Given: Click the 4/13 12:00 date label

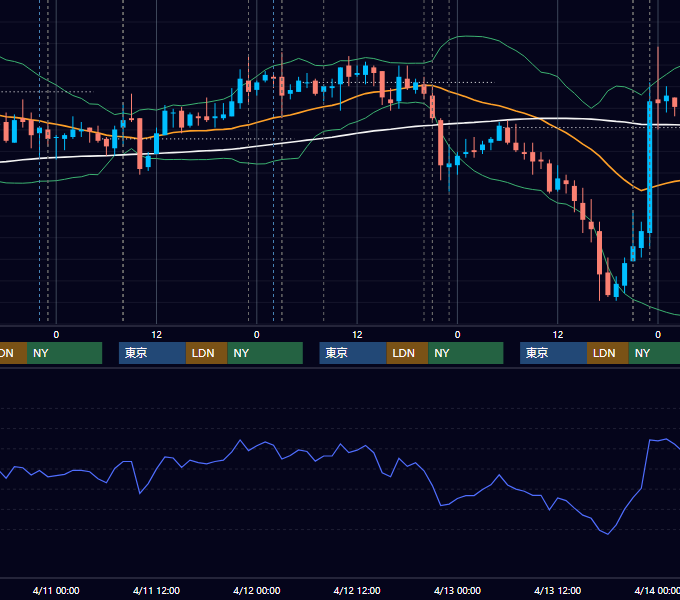Looking at the screenshot, I should pyautogui.click(x=558, y=590).
